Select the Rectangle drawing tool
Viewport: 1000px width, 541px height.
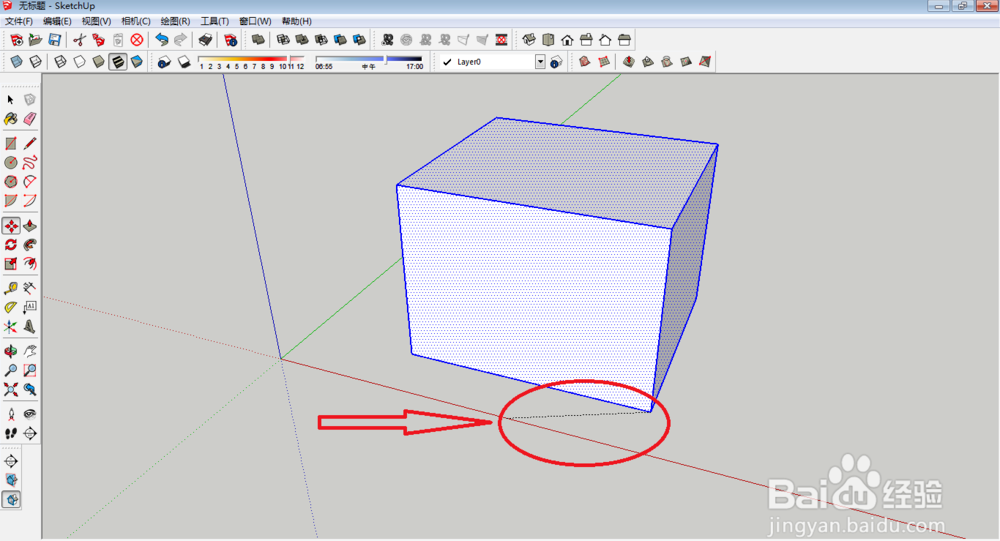[x=10, y=144]
